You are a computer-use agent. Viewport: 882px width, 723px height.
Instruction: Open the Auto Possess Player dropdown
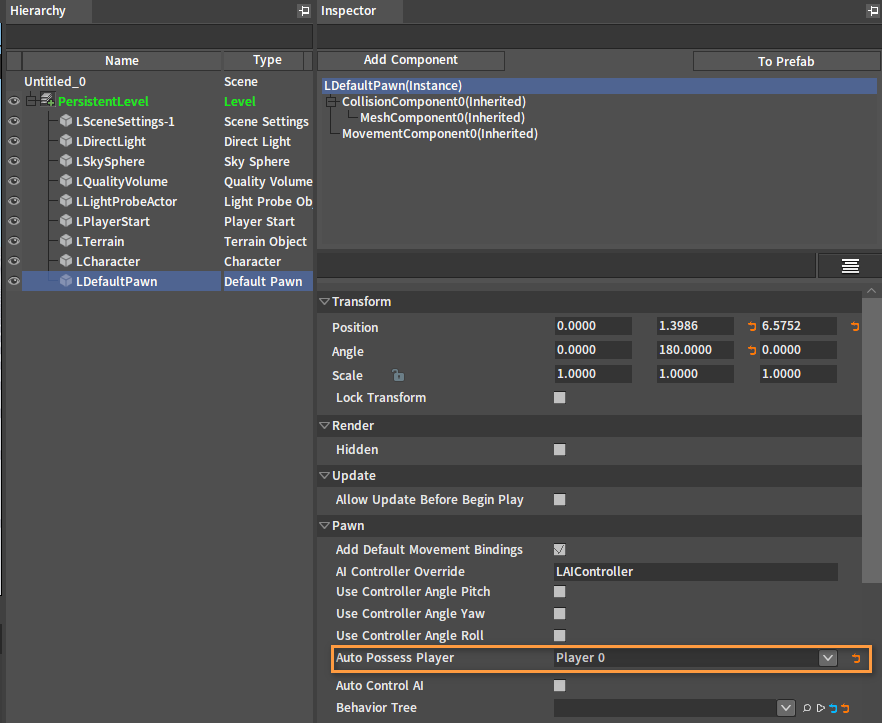point(827,658)
